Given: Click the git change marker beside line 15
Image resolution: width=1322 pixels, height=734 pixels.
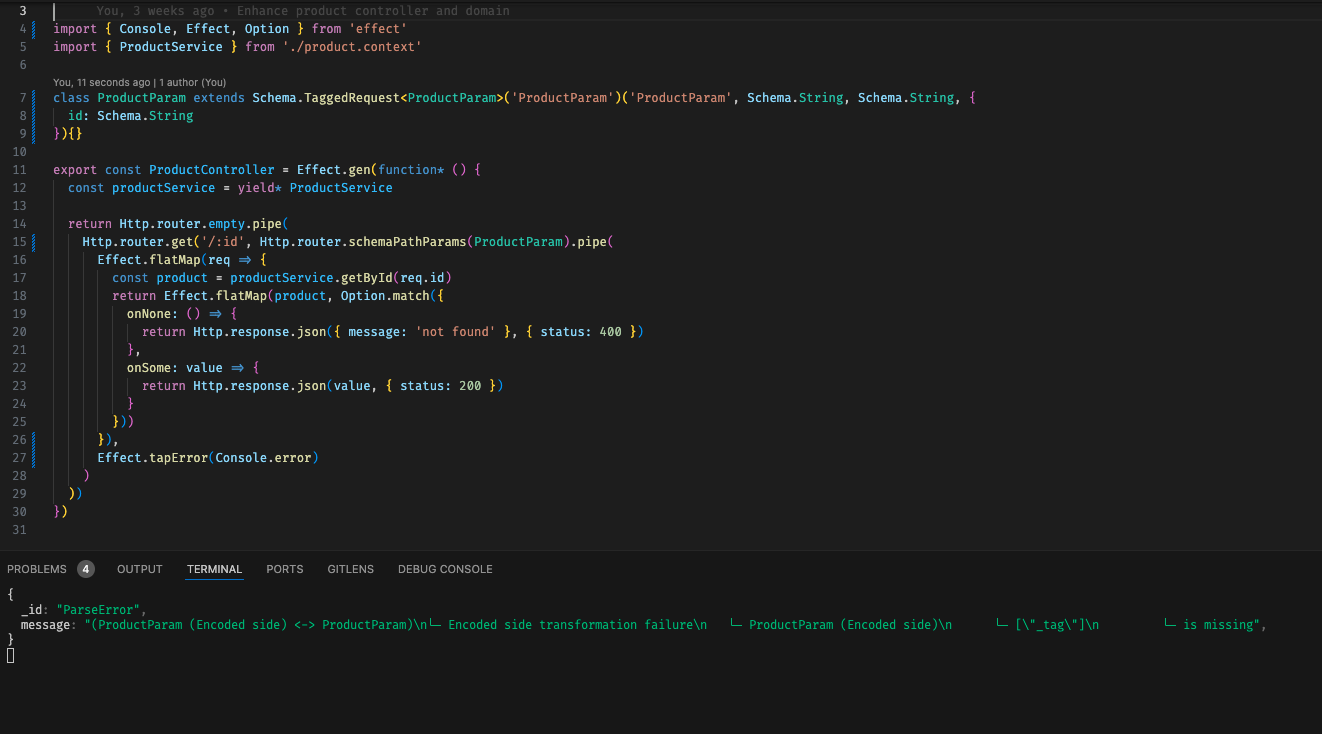Looking at the screenshot, I should point(34,242).
